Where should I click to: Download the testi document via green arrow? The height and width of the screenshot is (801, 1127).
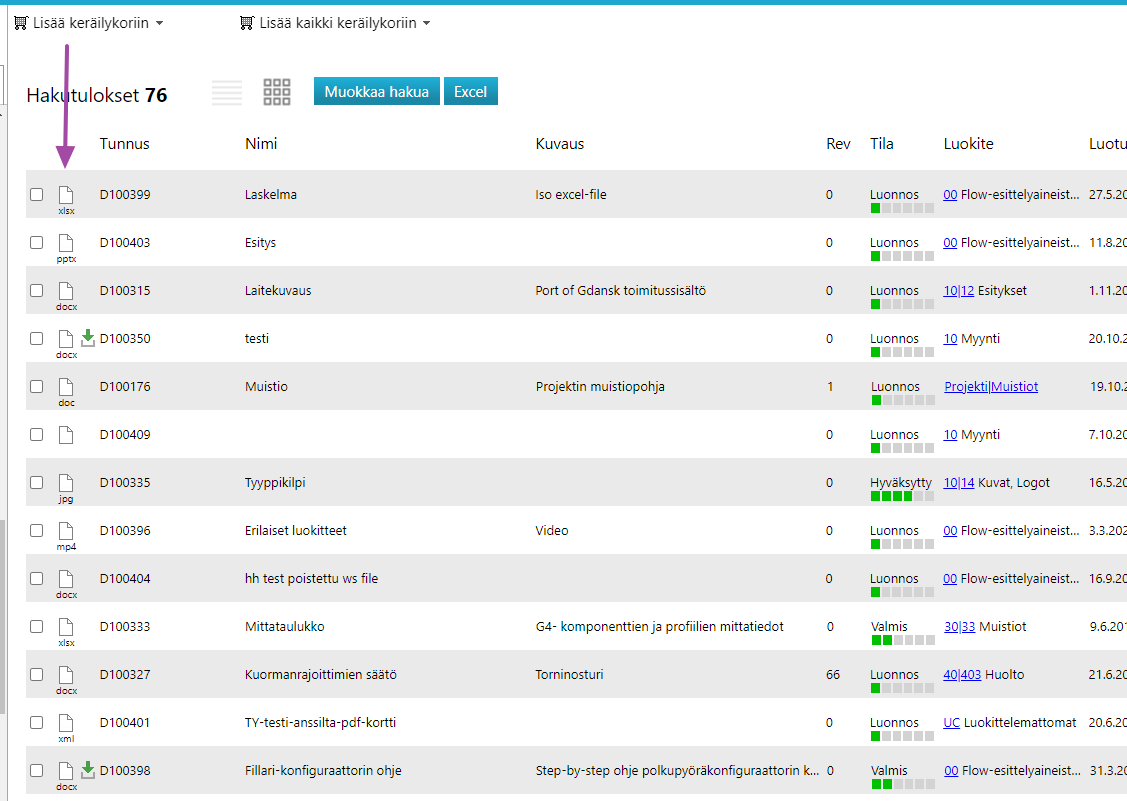(88, 338)
